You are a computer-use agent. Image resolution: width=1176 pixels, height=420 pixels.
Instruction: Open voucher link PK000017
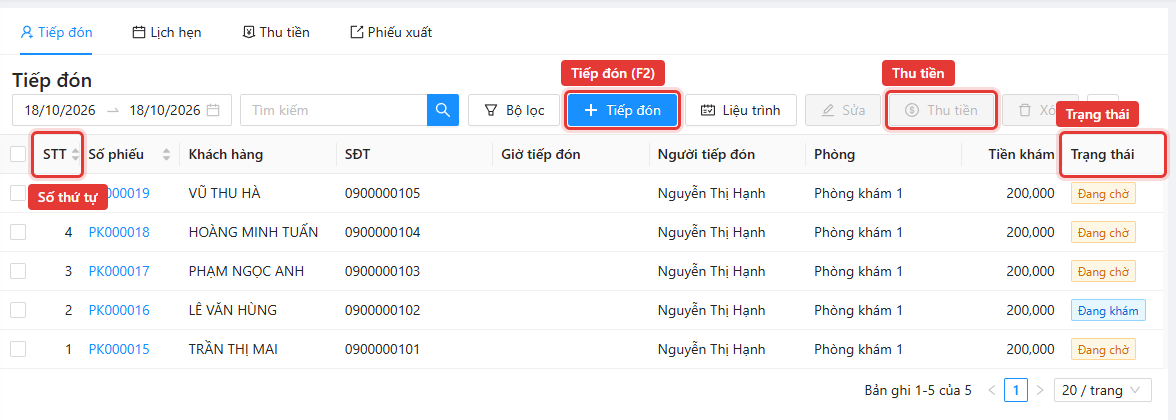click(119, 271)
